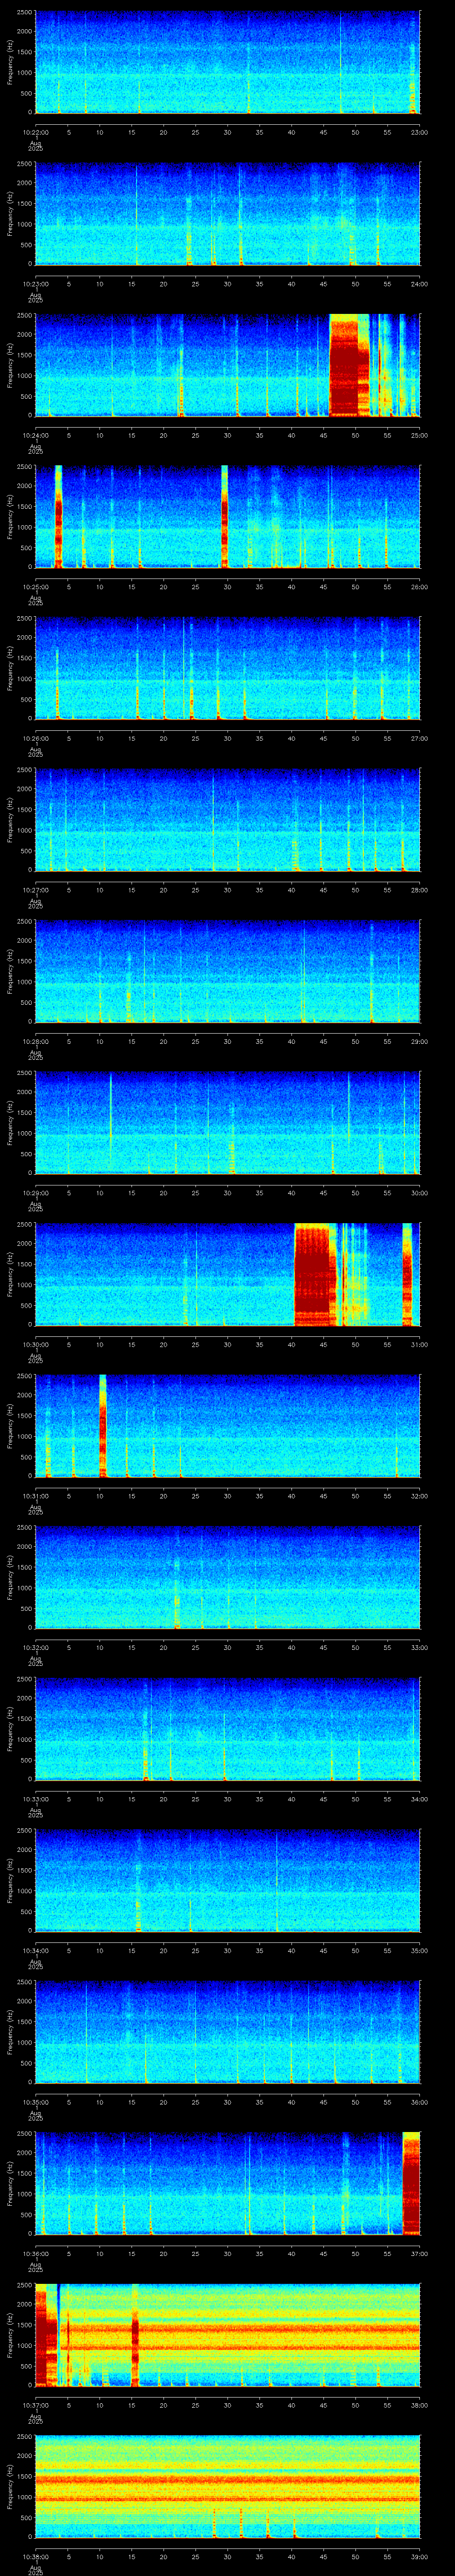Viewport: 455px width, 2576px height.
Task: Click the 29:00 end time label
Action: pyautogui.click(x=420, y=1041)
